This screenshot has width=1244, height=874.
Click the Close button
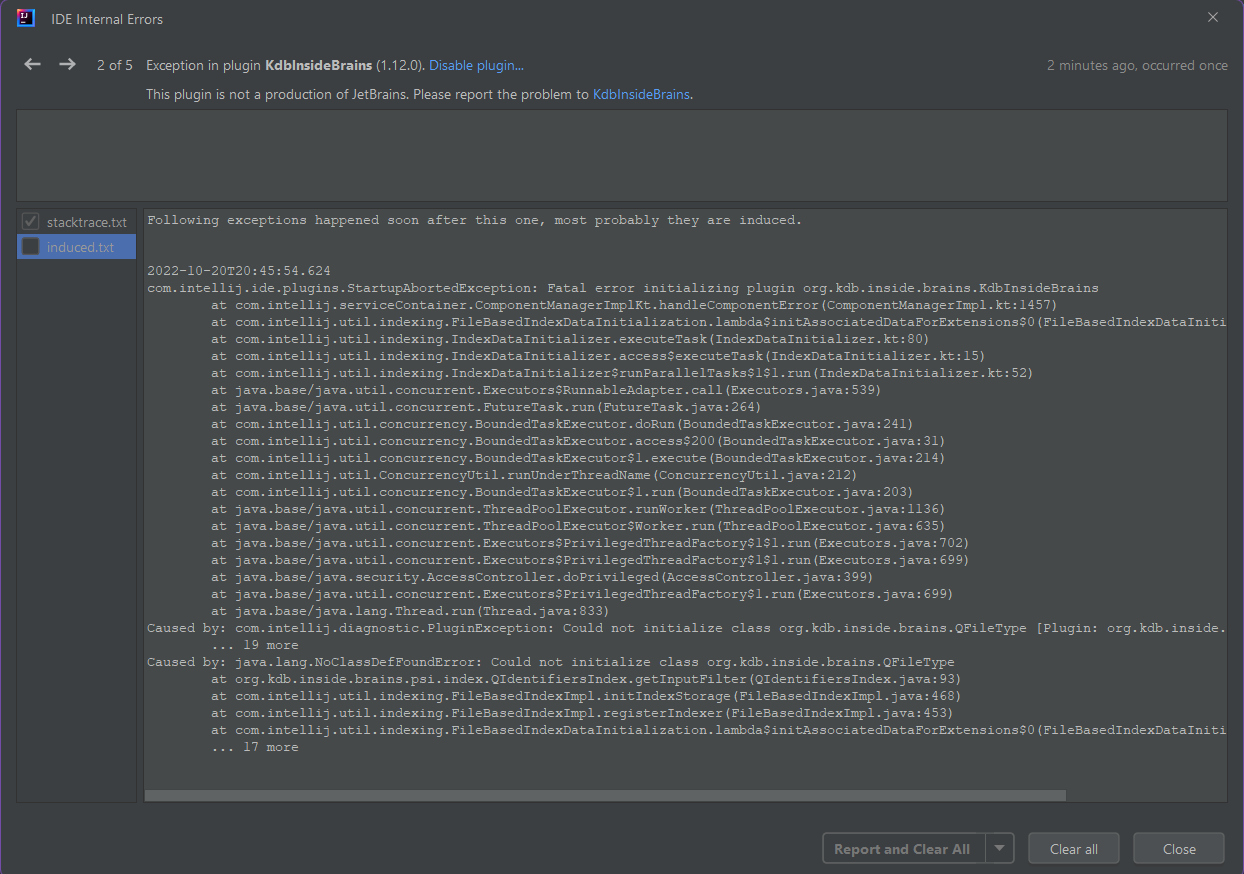click(1179, 849)
